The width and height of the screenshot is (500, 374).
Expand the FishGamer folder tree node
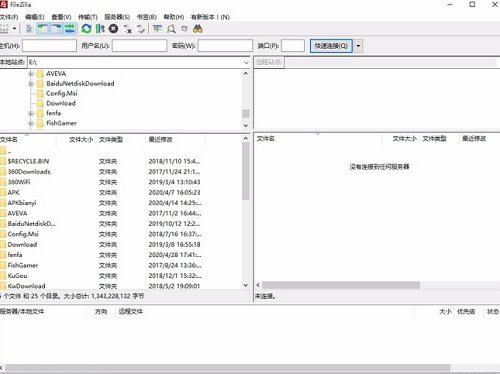31,123
